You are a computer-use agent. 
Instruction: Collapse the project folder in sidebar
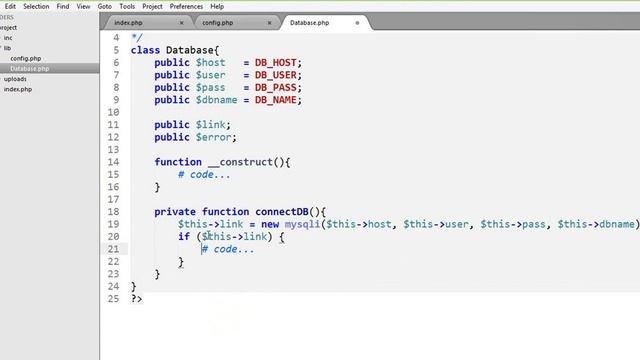(x=9, y=27)
